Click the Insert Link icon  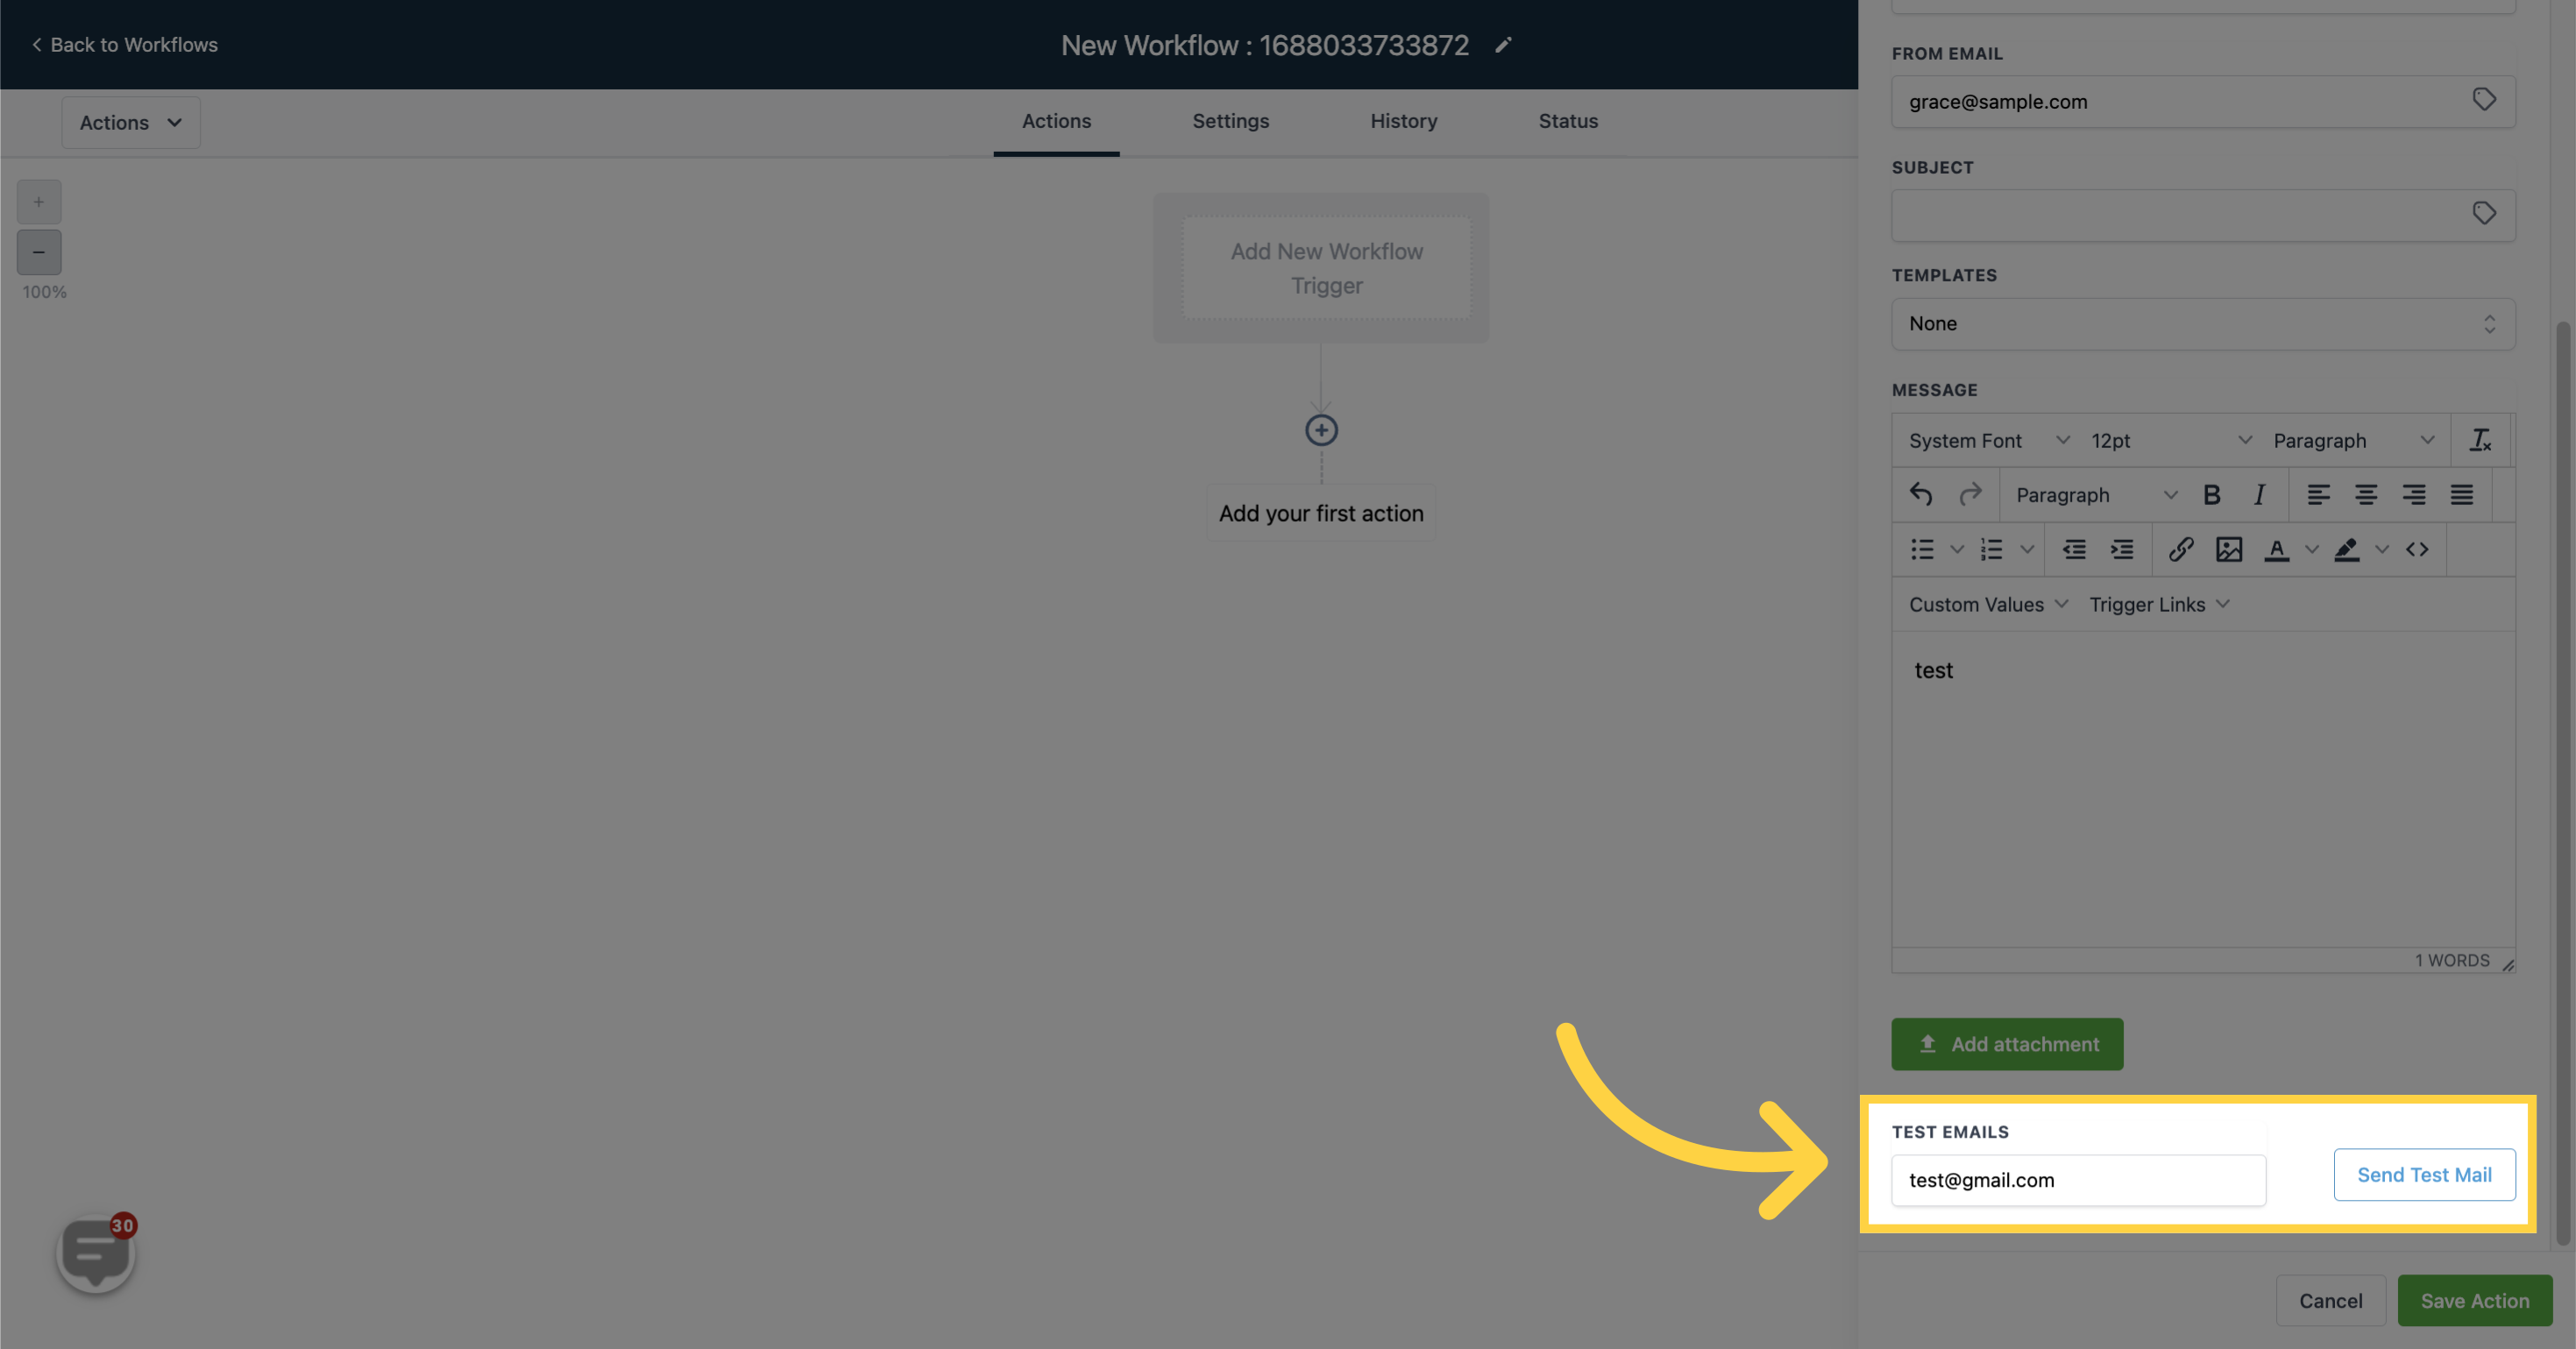click(x=2179, y=549)
